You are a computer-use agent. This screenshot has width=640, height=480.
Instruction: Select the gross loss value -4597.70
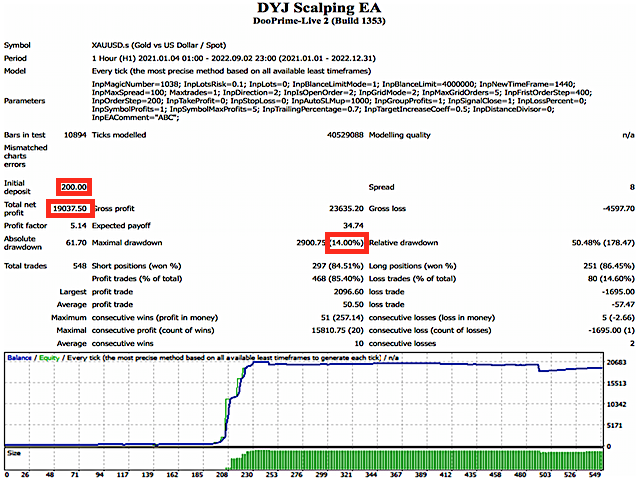pyautogui.click(x=619, y=209)
